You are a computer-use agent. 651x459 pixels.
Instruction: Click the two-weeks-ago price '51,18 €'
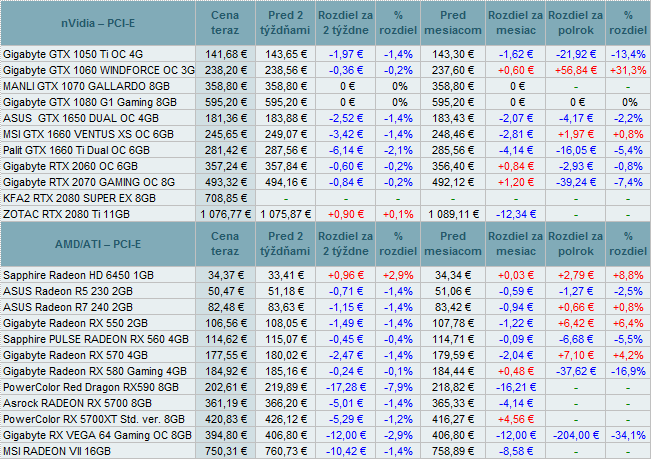[x=286, y=291]
